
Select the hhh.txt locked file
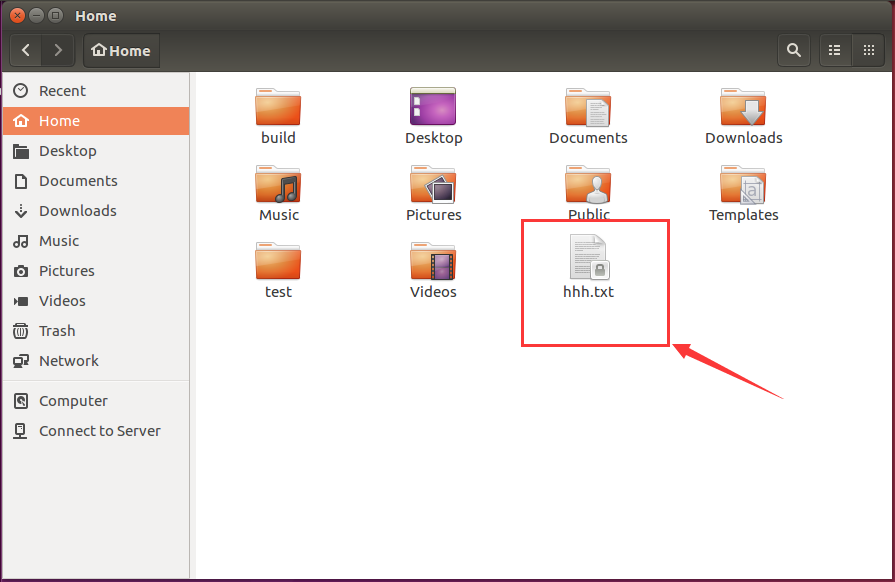coord(588,262)
